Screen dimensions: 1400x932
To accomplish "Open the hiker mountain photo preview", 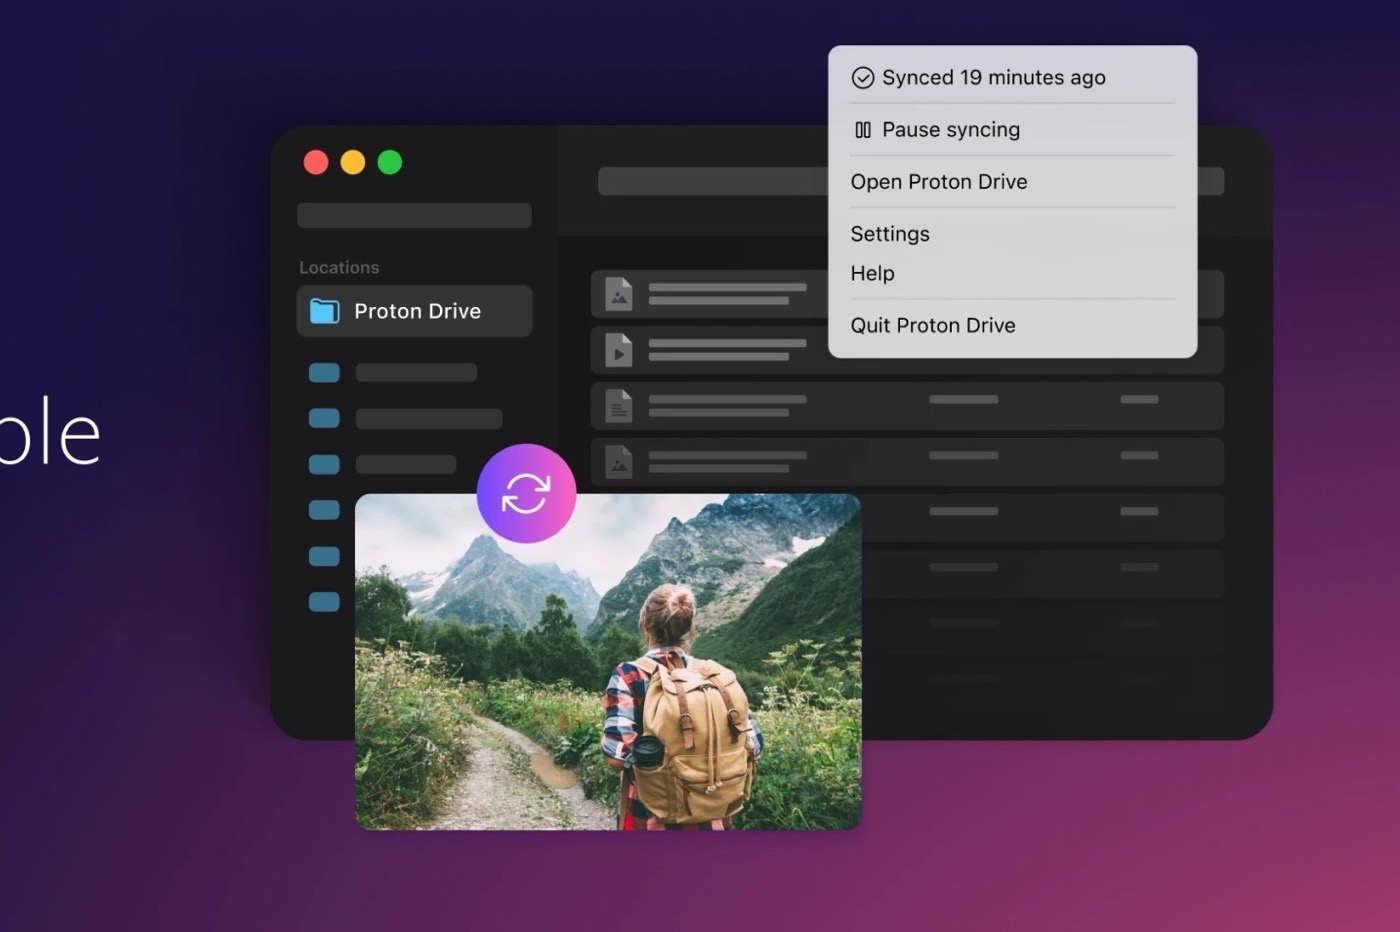I will point(608,661).
